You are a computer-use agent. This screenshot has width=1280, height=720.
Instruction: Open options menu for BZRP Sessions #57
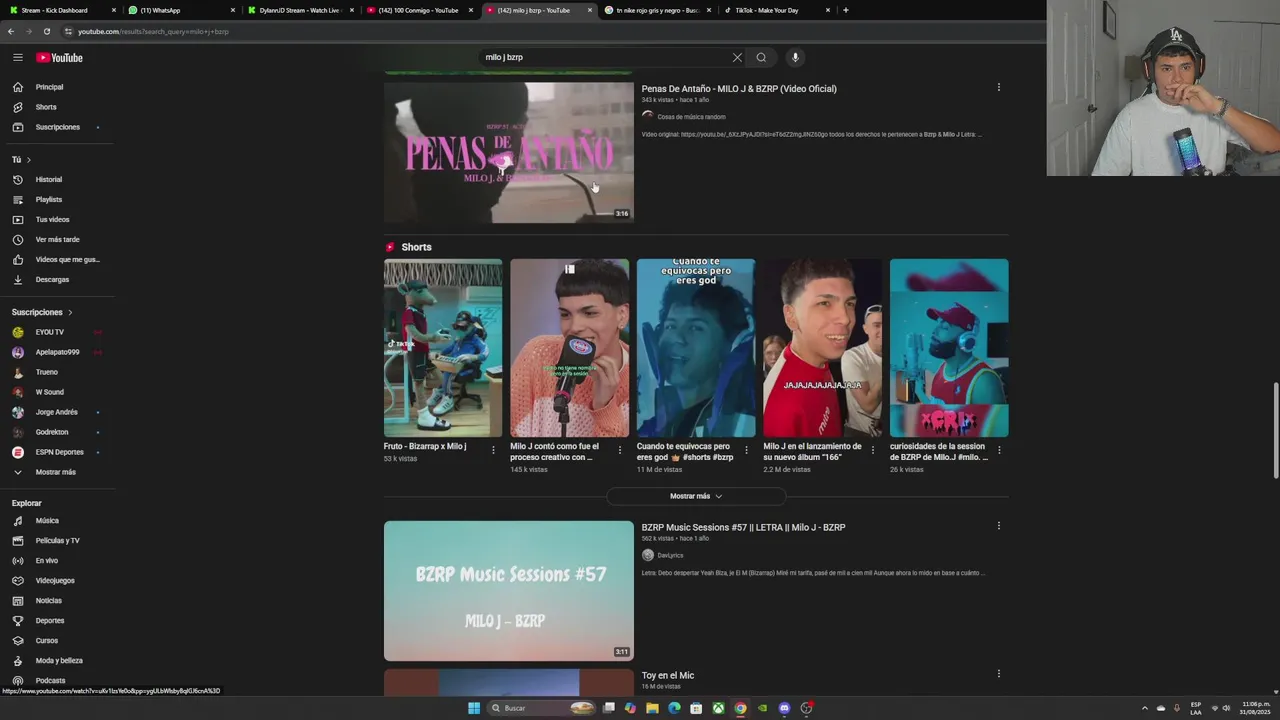coord(998,526)
